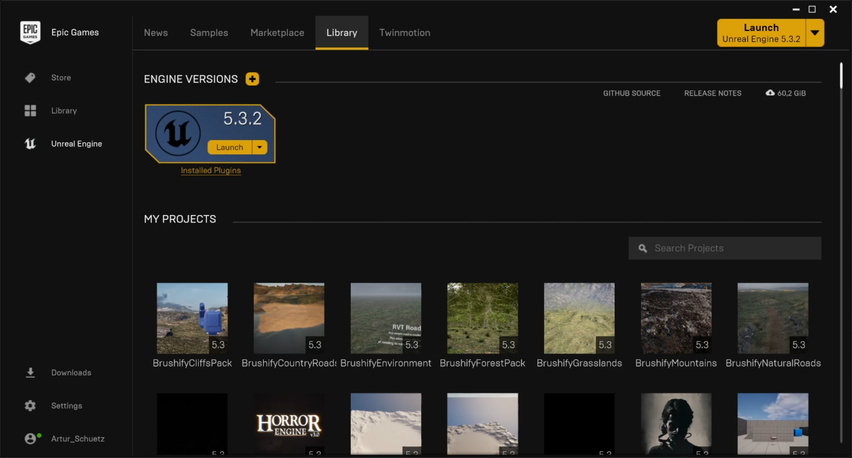Image resolution: width=852 pixels, height=458 pixels.
Task: Click Launch on the 5.3.2 engine card
Action: click(x=230, y=147)
